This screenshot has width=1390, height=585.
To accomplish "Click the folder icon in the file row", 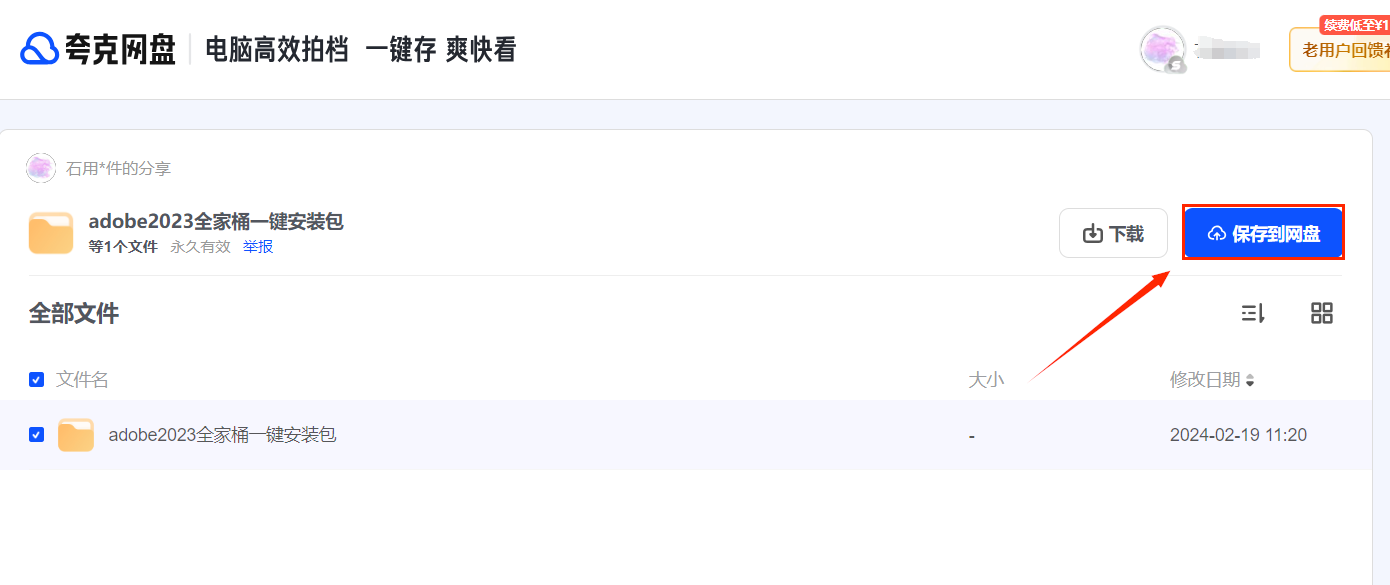I will tap(76, 435).
